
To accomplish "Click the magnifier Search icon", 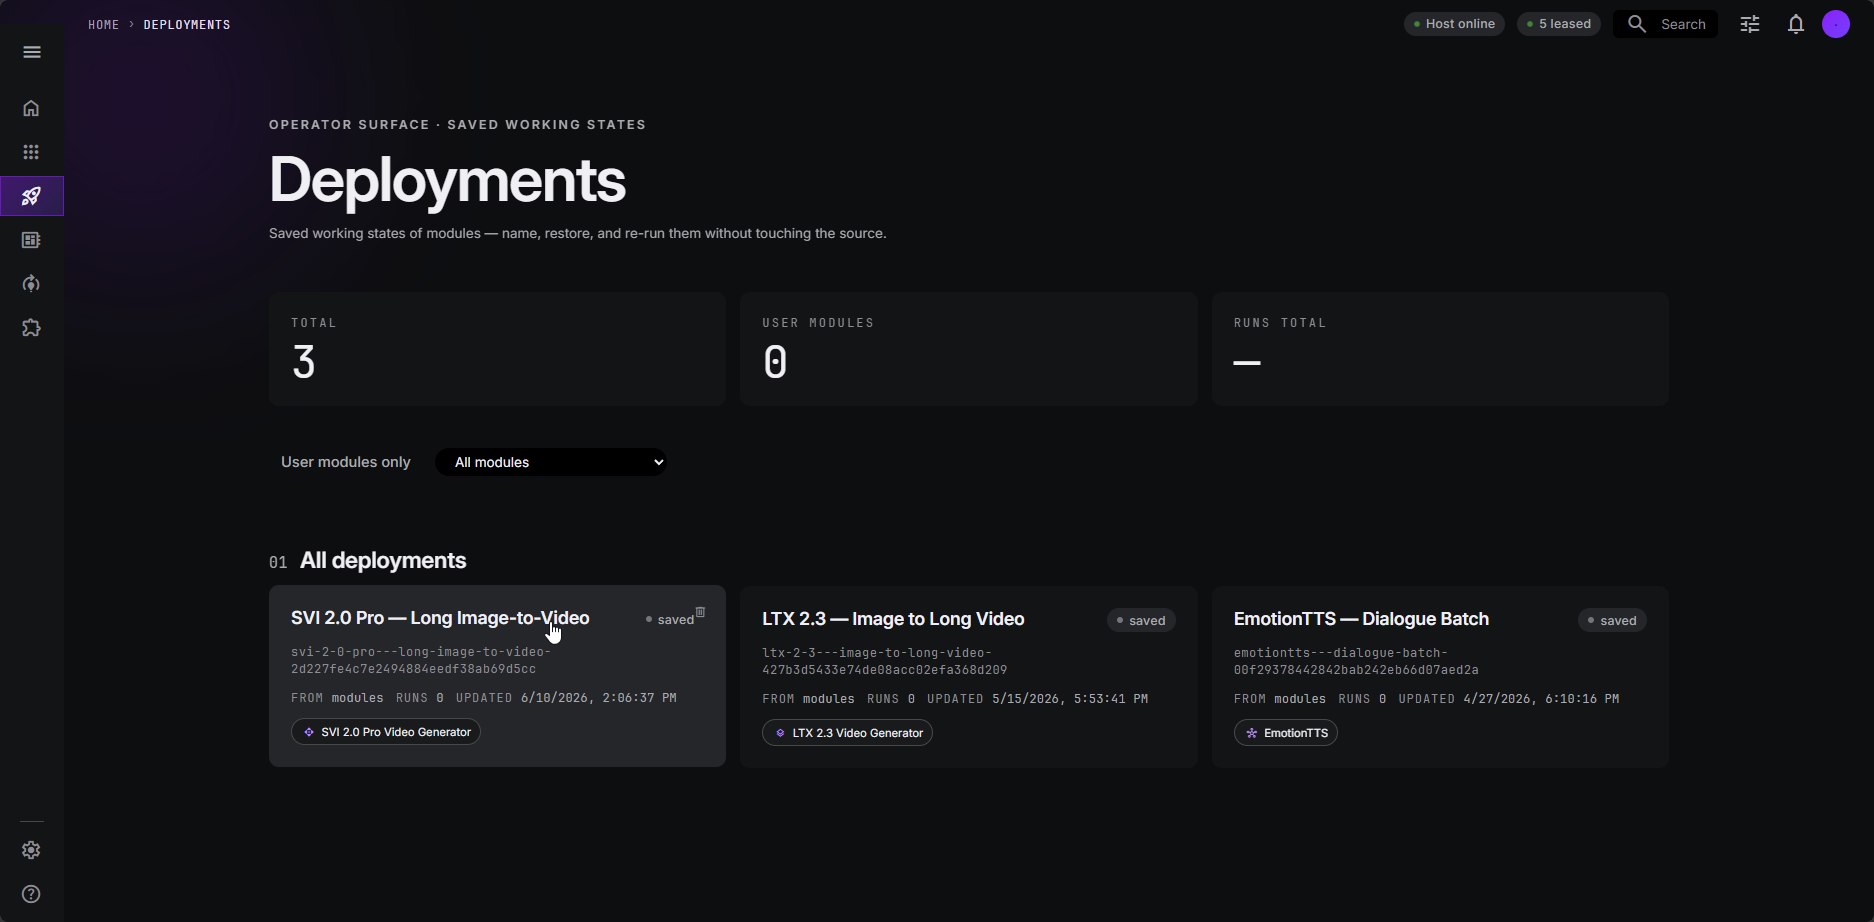I will point(1637,24).
